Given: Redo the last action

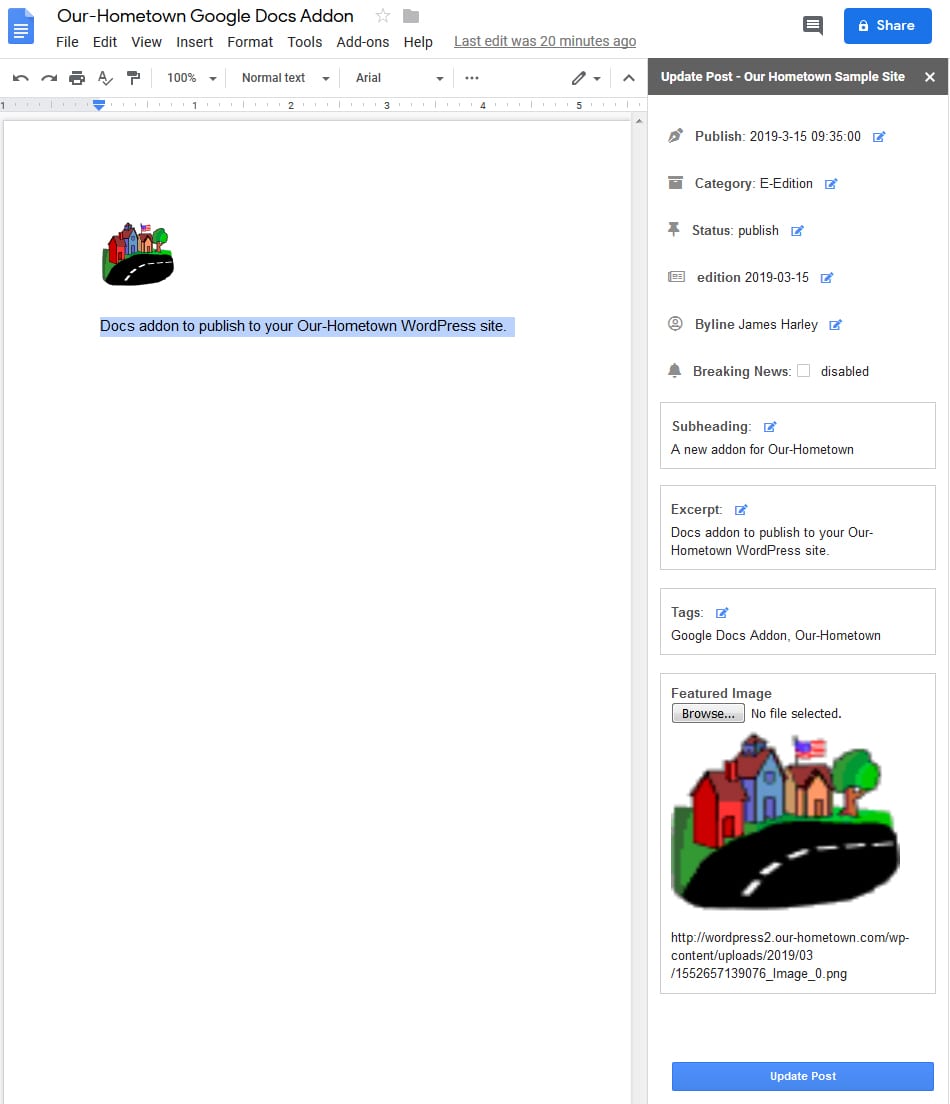Looking at the screenshot, I should pos(49,78).
